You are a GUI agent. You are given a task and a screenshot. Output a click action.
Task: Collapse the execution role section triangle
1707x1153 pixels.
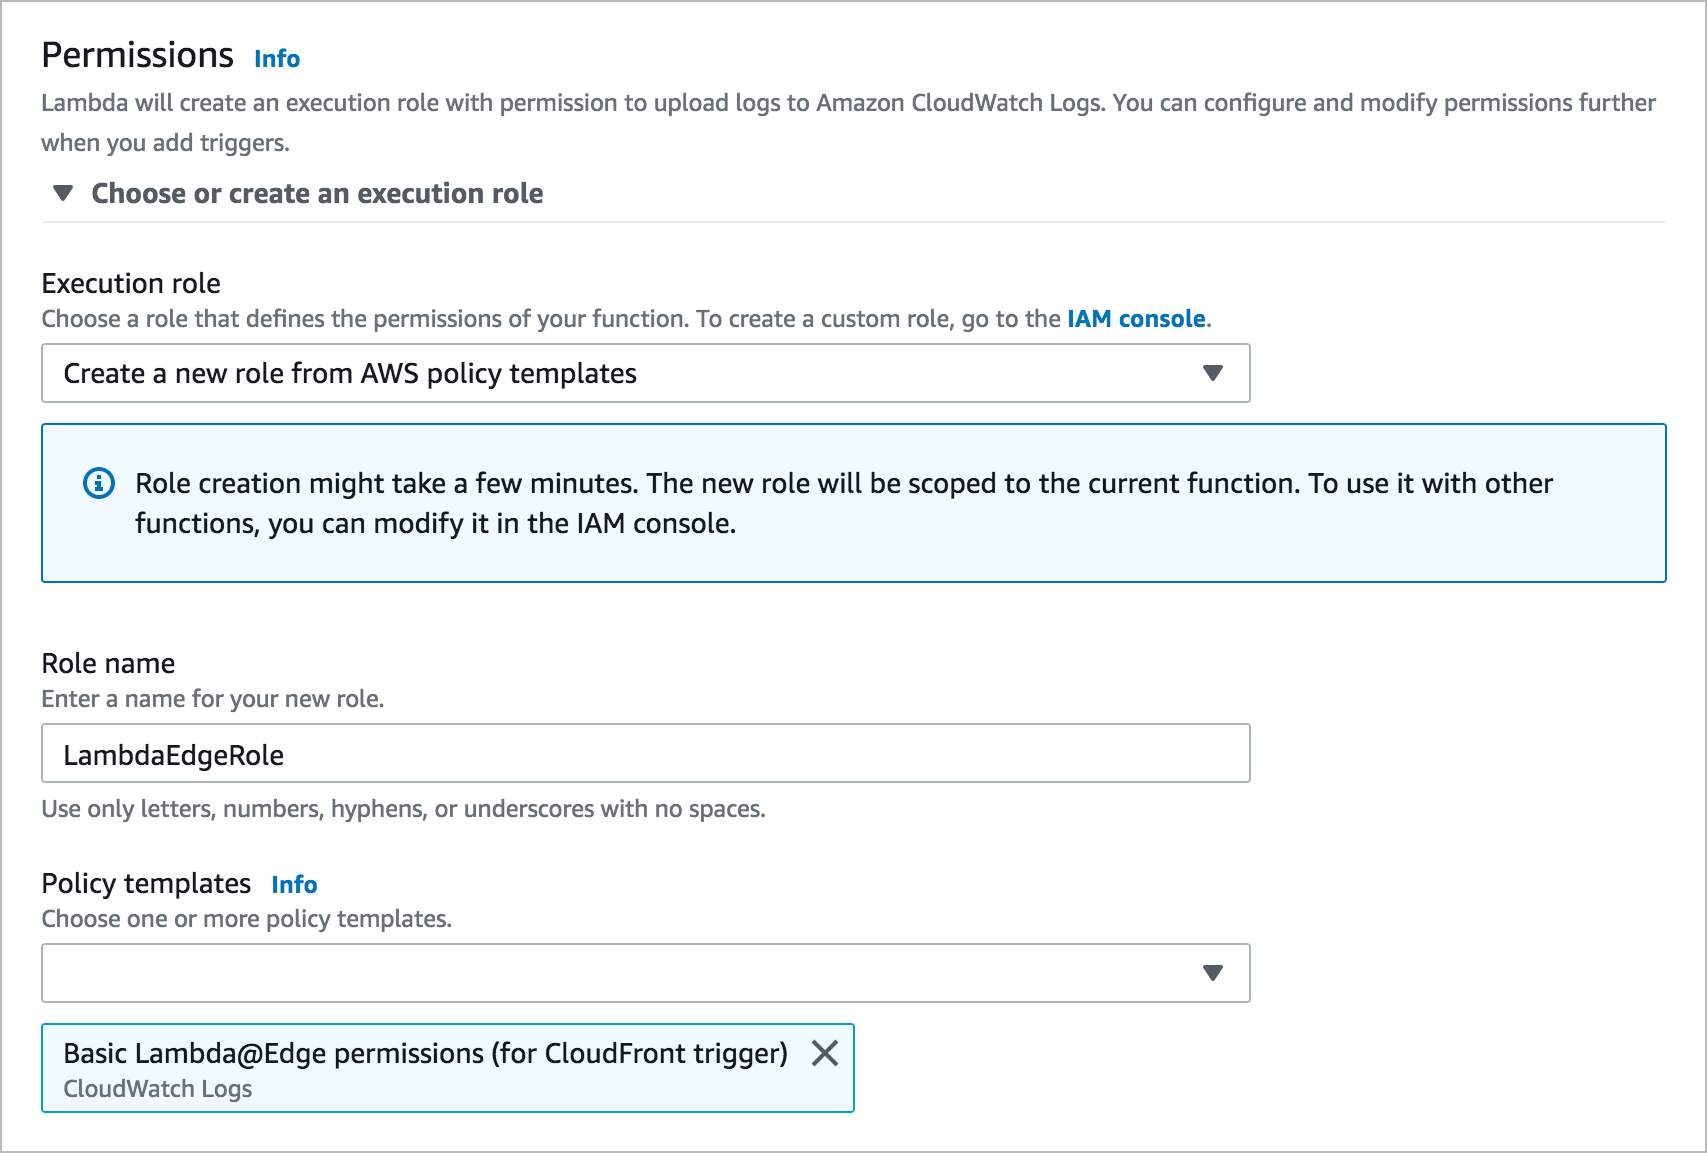[63, 193]
